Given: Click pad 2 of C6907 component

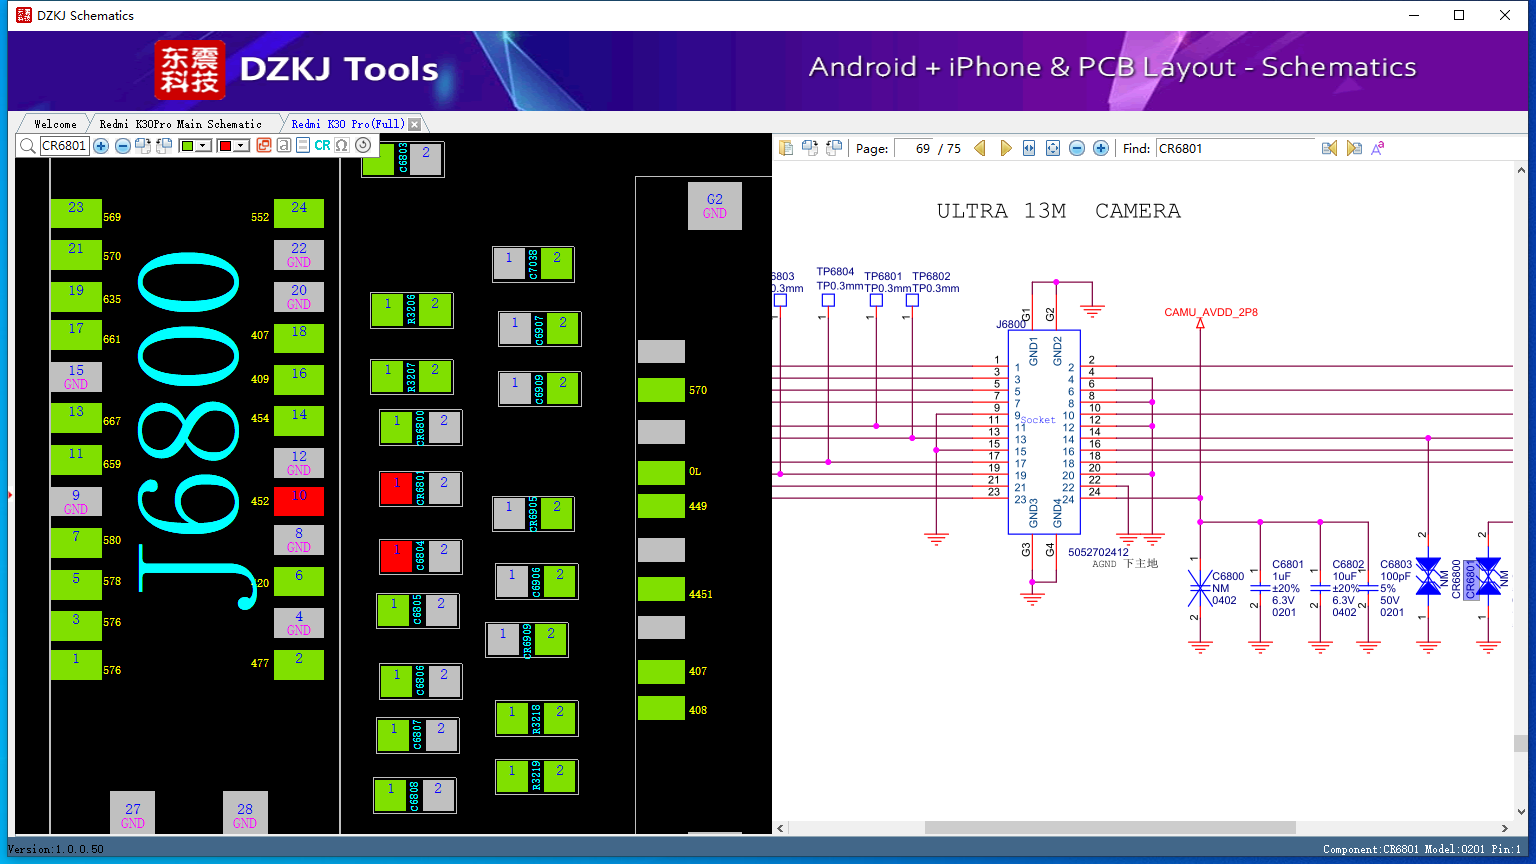Looking at the screenshot, I should 563,328.
